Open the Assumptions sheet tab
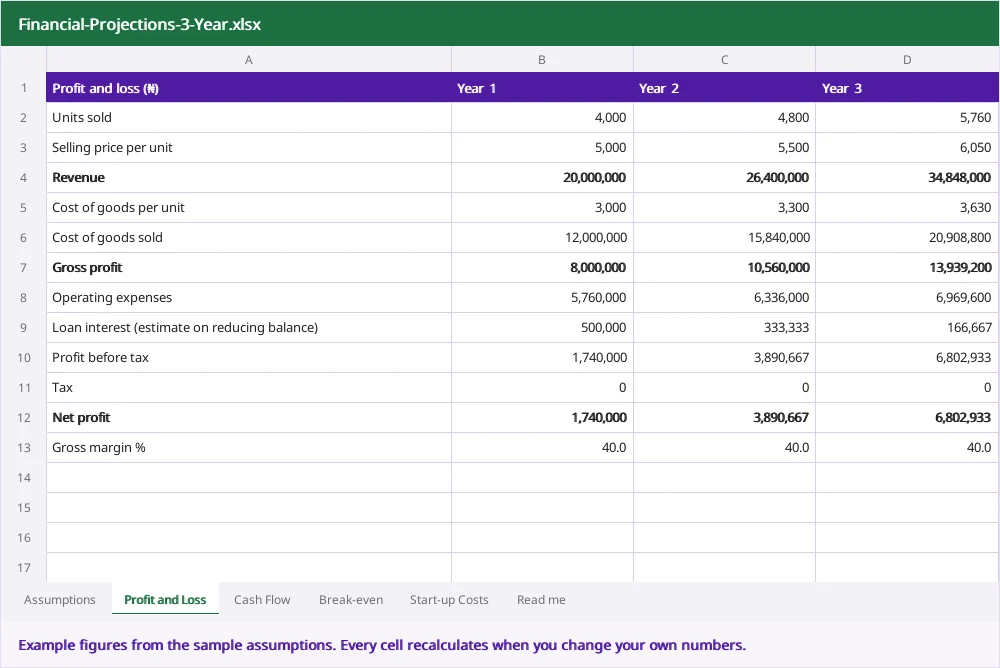This screenshot has height=668, width=1000. [59, 599]
